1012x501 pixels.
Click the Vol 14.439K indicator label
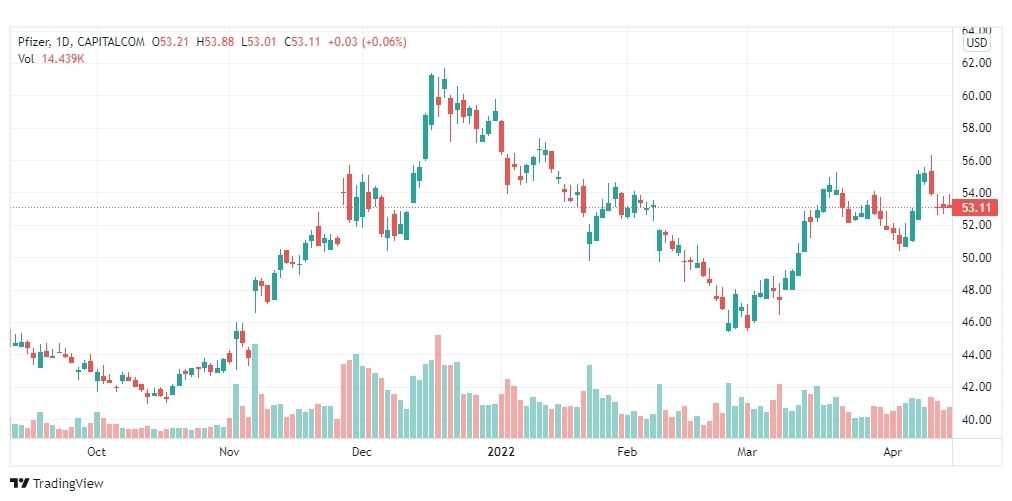52,59
